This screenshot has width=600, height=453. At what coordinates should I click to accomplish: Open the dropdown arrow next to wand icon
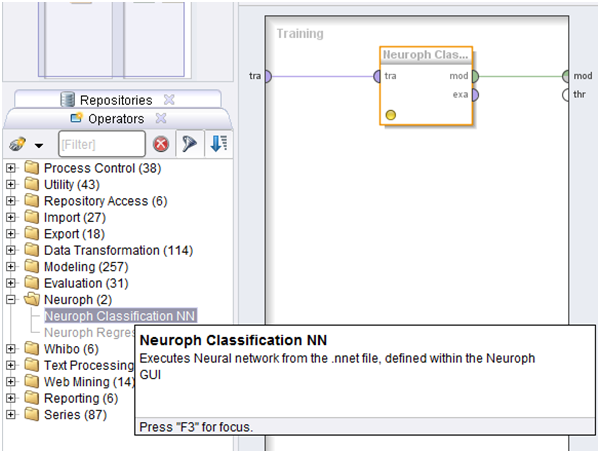tap(38, 147)
